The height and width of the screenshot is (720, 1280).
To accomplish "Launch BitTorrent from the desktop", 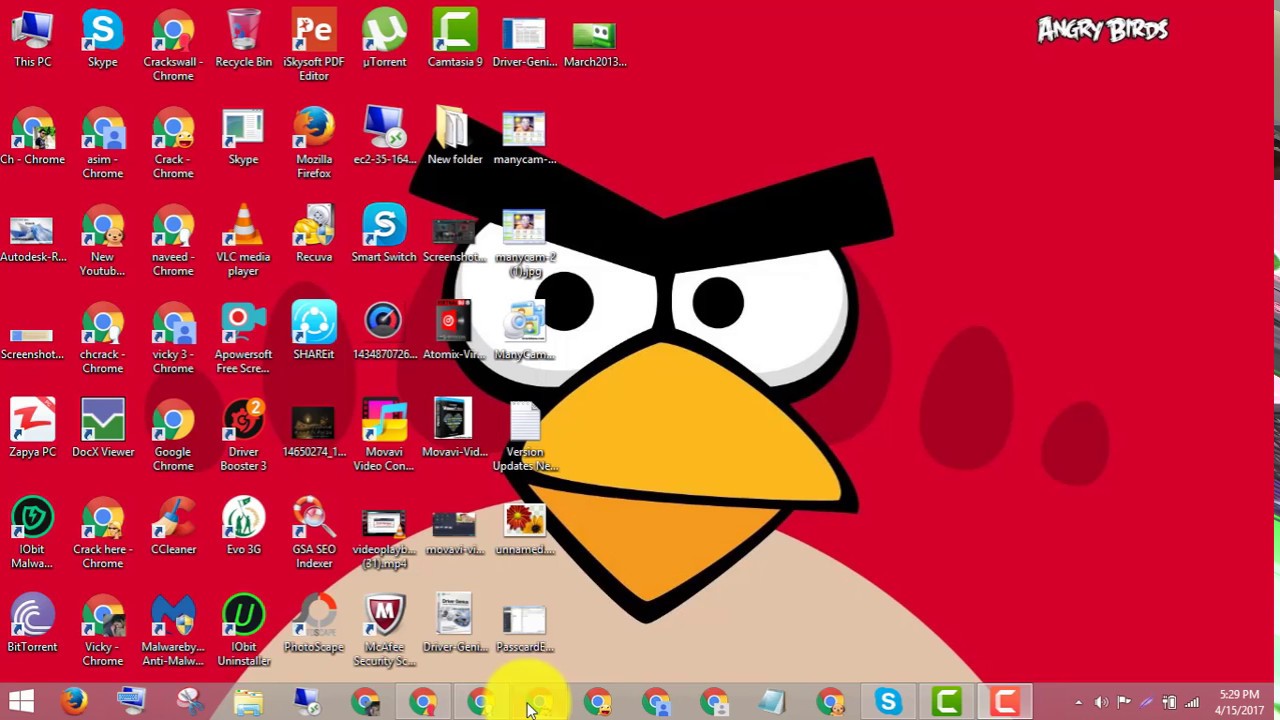I will pos(32,623).
